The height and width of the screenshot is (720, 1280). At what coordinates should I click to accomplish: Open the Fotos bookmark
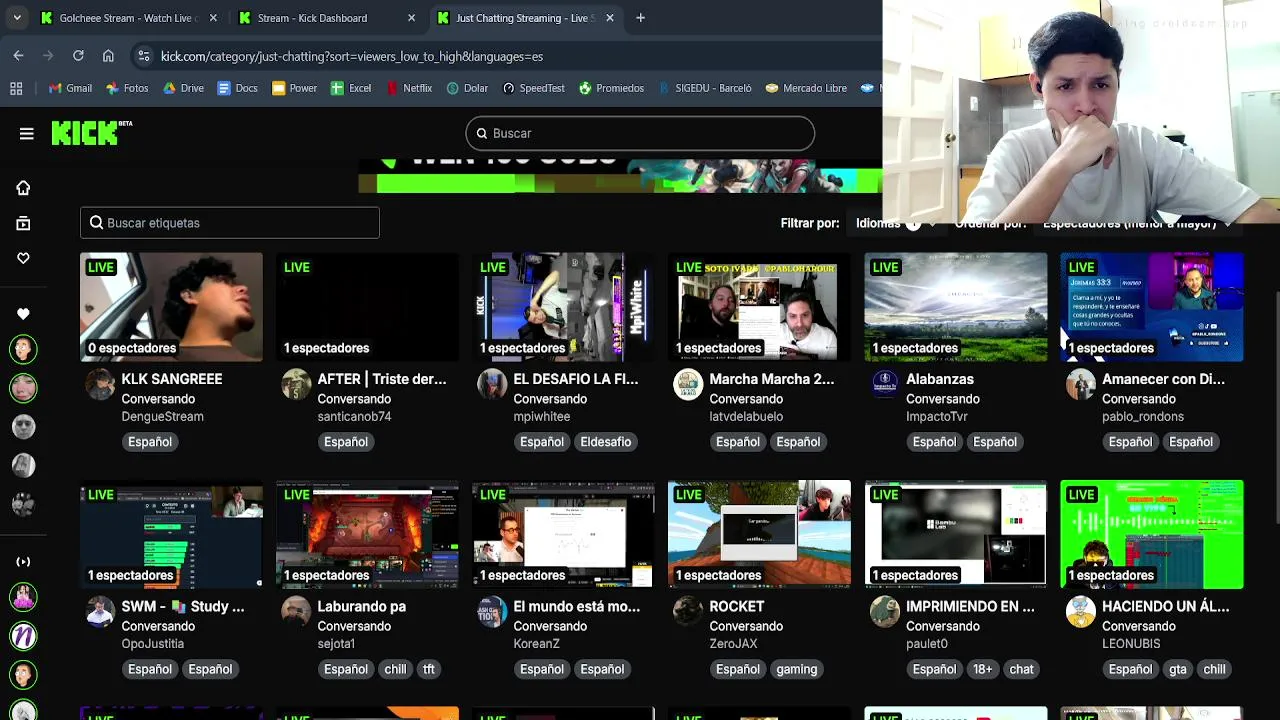(x=127, y=88)
